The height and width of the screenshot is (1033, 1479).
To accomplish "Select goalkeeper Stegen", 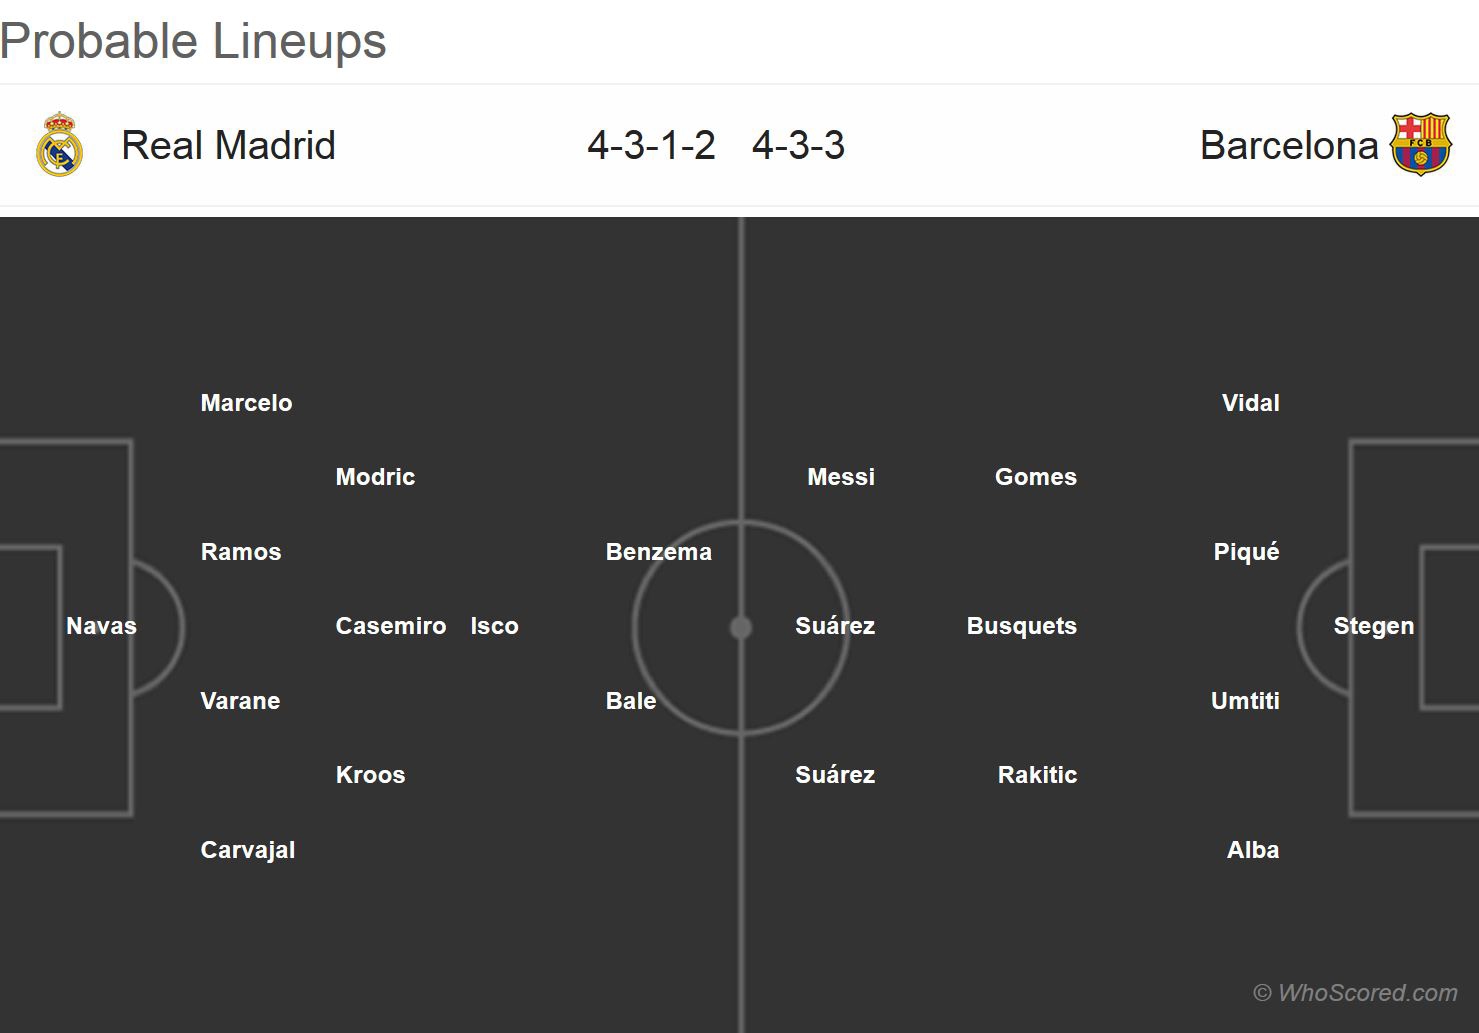I will (1373, 626).
